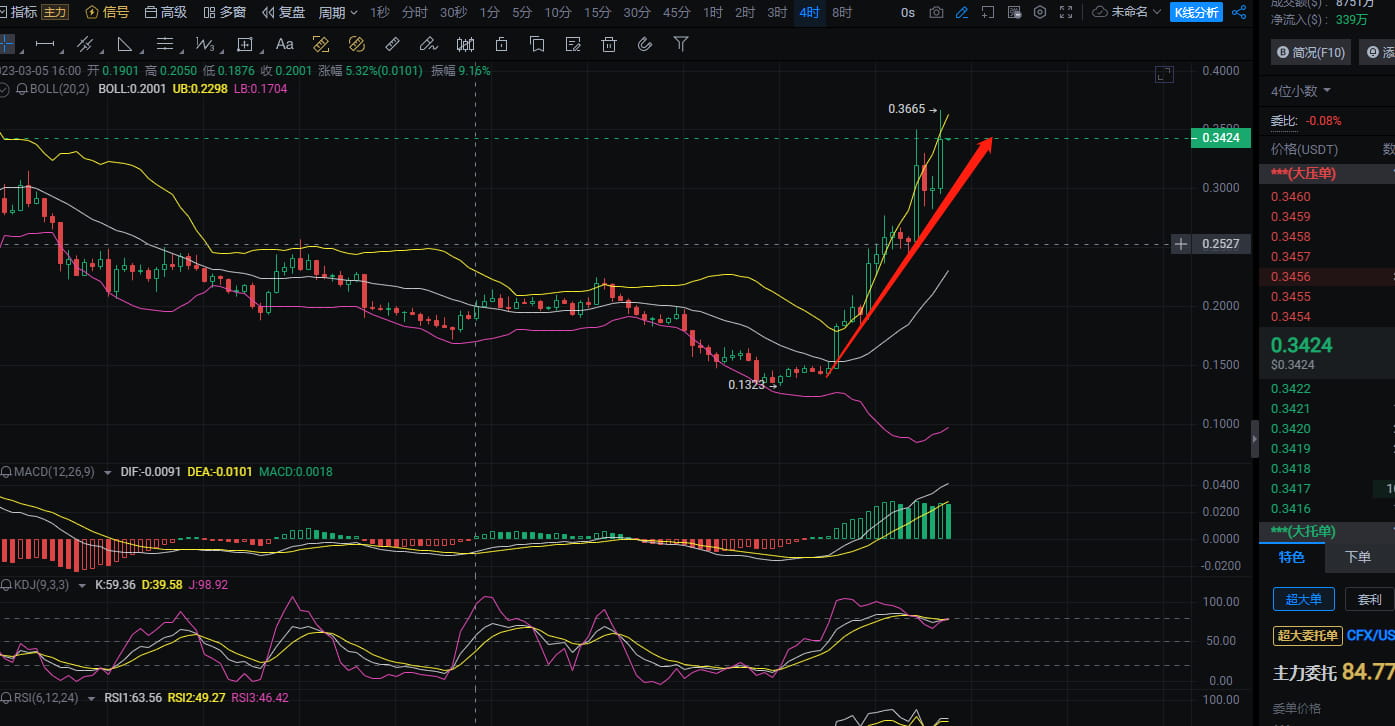Open the 4位小数 decimal dropdown
Image resolution: width=1395 pixels, height=726 pixels.
tap(1301, 91)
